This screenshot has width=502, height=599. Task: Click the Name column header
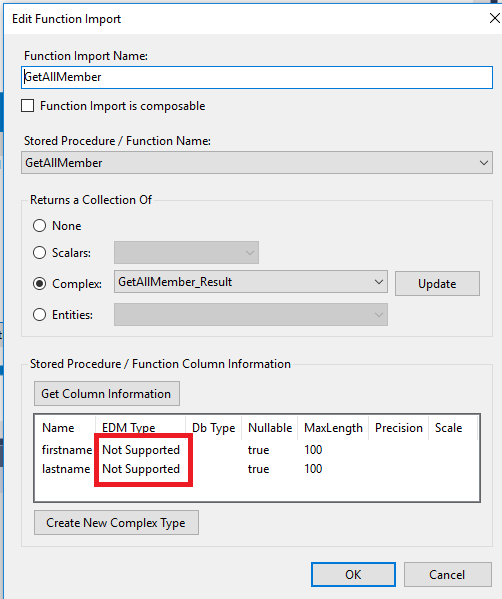point(58,428)
